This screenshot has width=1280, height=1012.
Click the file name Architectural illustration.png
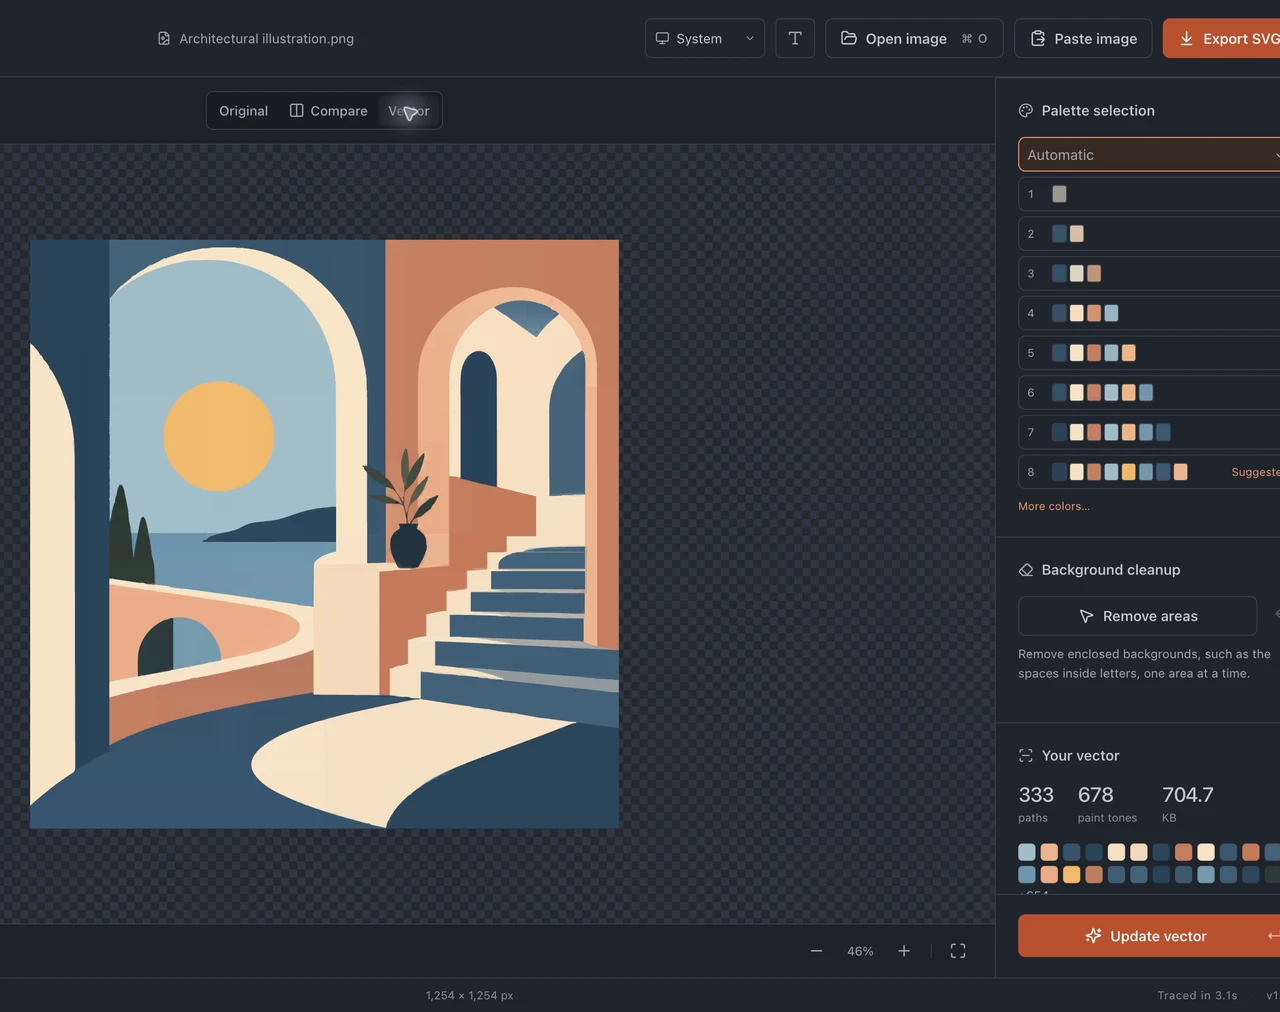click(x=266, y=39)
